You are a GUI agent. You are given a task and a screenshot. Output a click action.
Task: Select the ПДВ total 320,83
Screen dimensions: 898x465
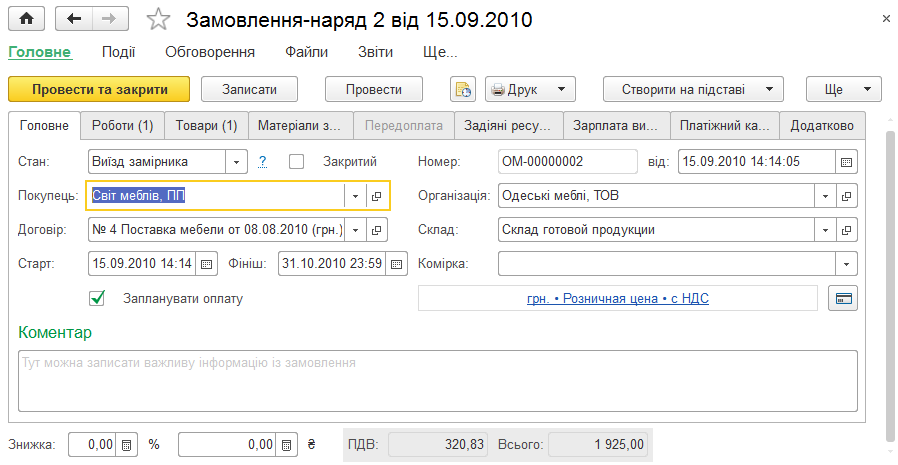coord(438,444)
